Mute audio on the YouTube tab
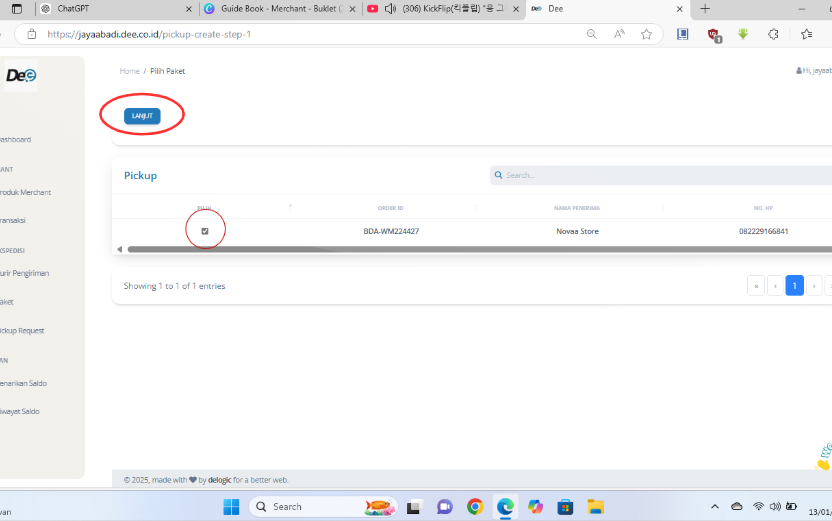Image resolution: width=832 pixels, height=521 pixels. [x=391, y=8]
